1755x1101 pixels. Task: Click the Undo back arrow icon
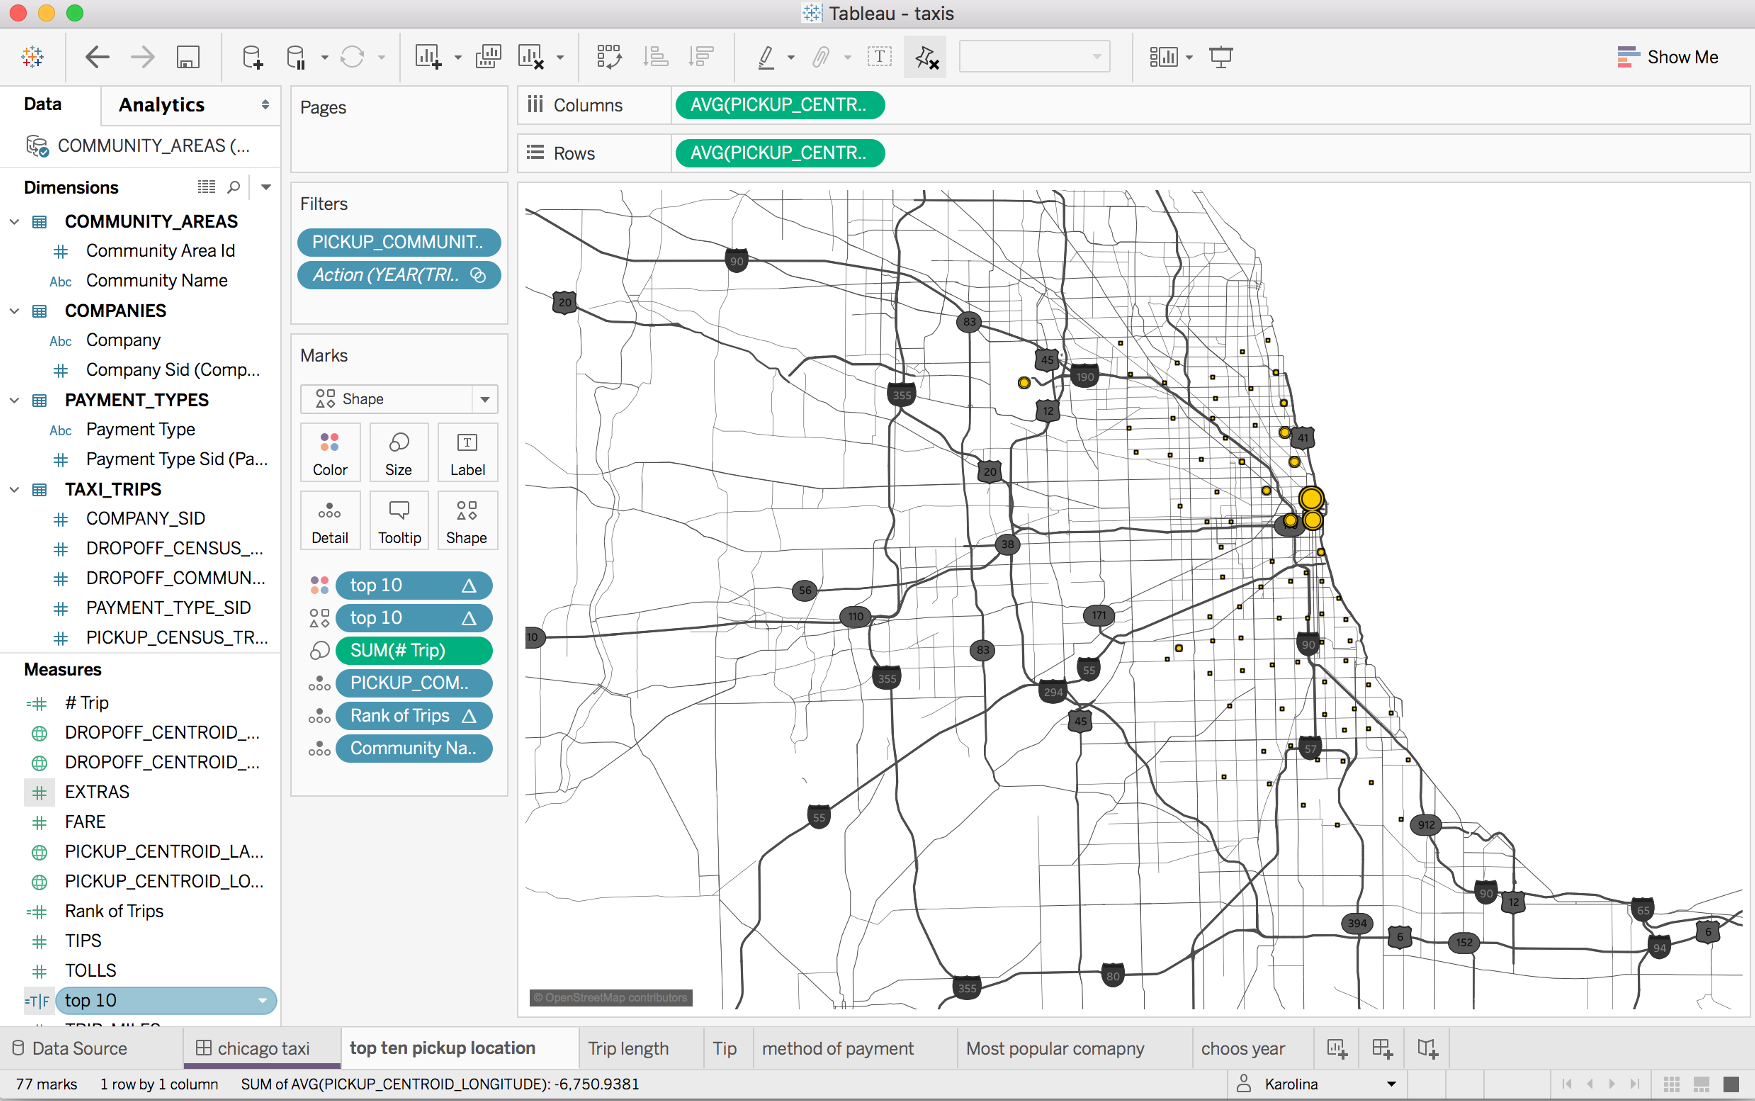click(x=97, y=57)
